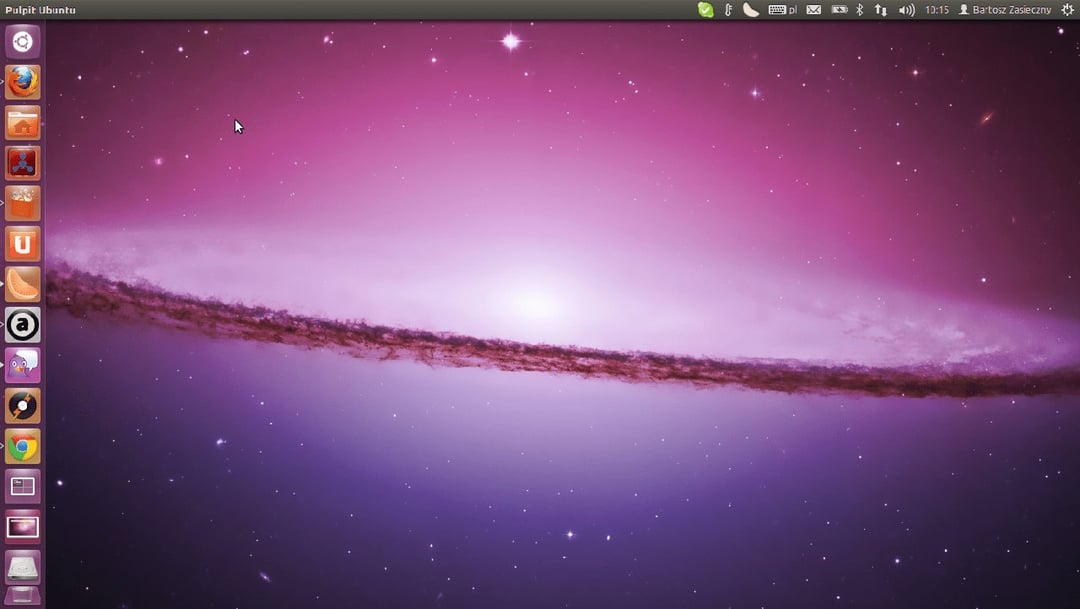1080x609 pixels.
Task: Open the sound indicator to adjust volume
Action: [906, 9]
